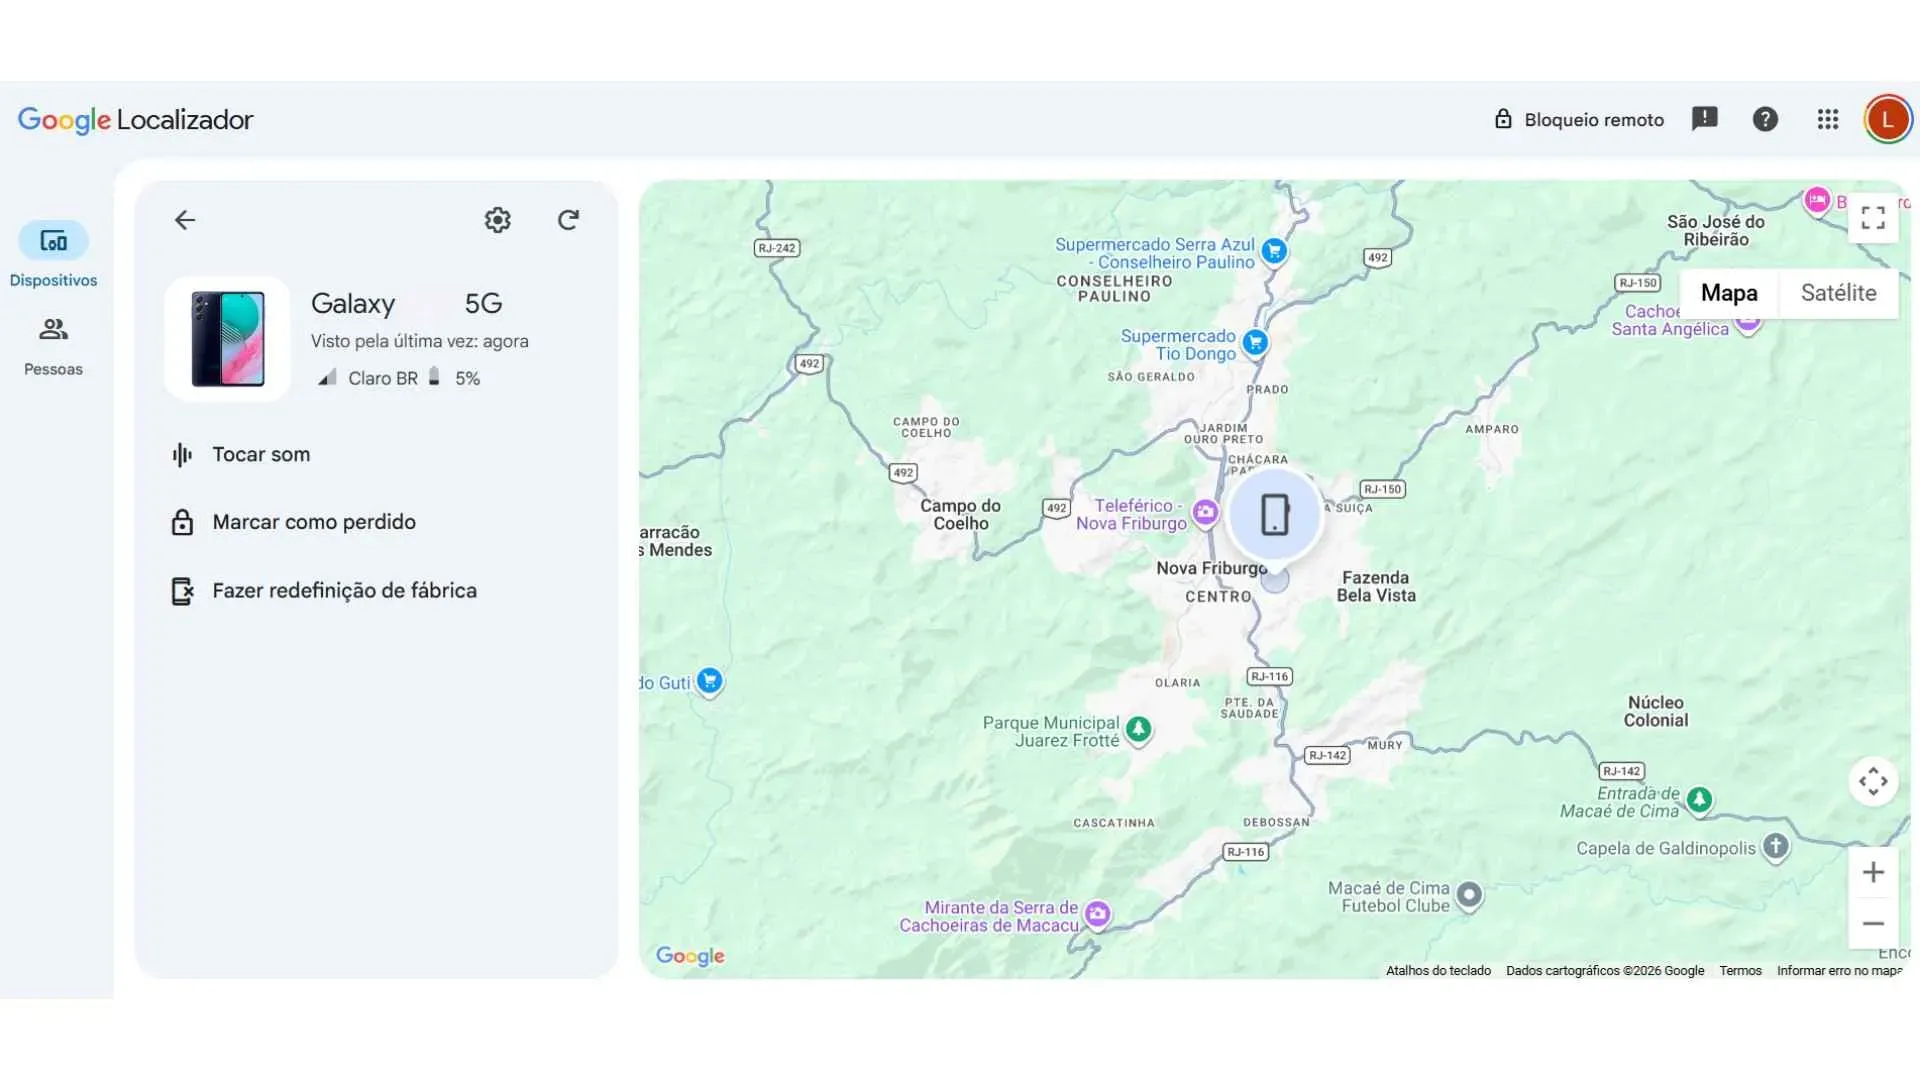This screenshot has width=1920, height=1080.
Task: Open the help question mark icon
Action: (1765, 120)
